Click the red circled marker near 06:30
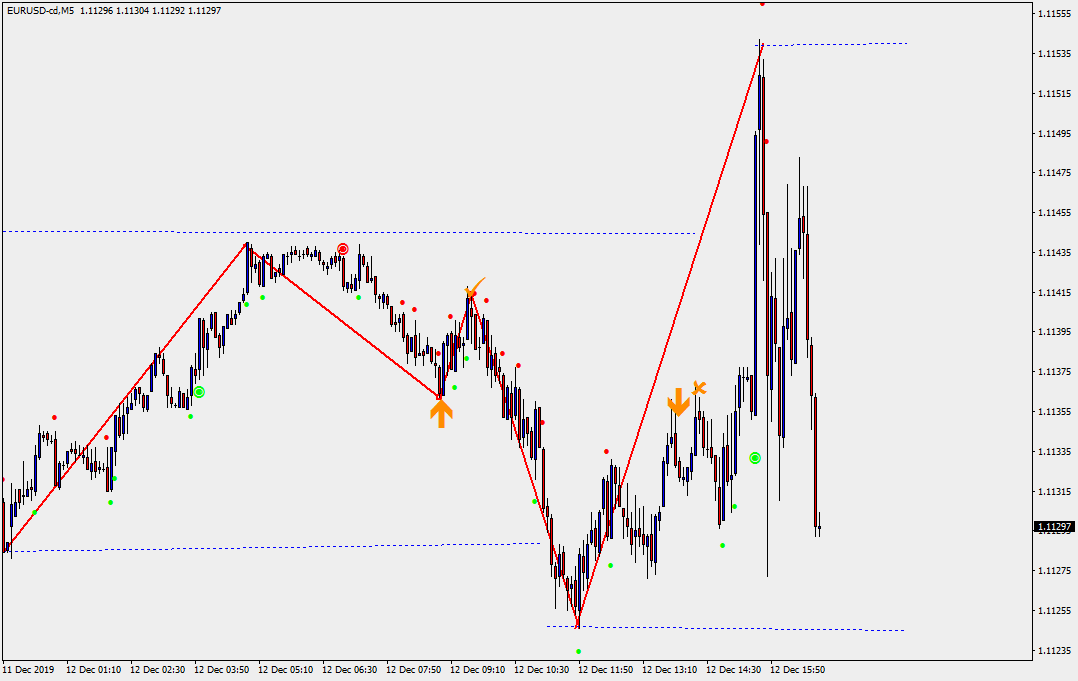The width and height of the screenshot is (1078, 681). pos(343,249)
